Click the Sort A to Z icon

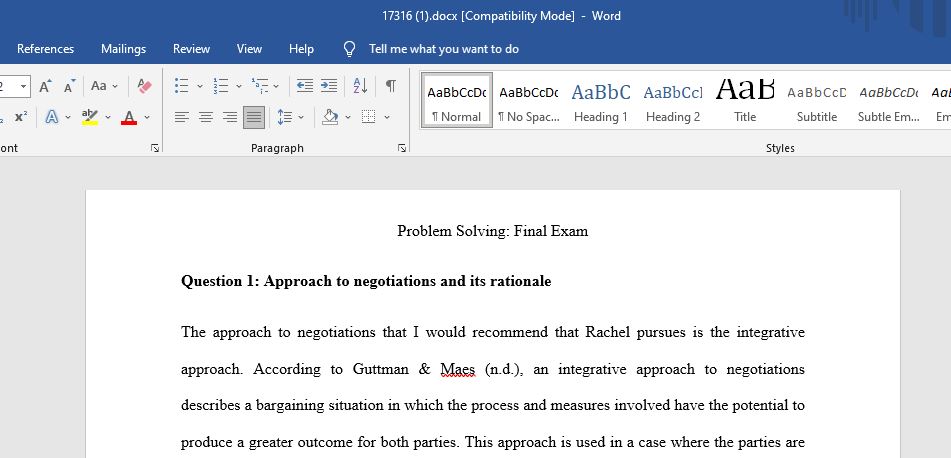click(360, 86)
